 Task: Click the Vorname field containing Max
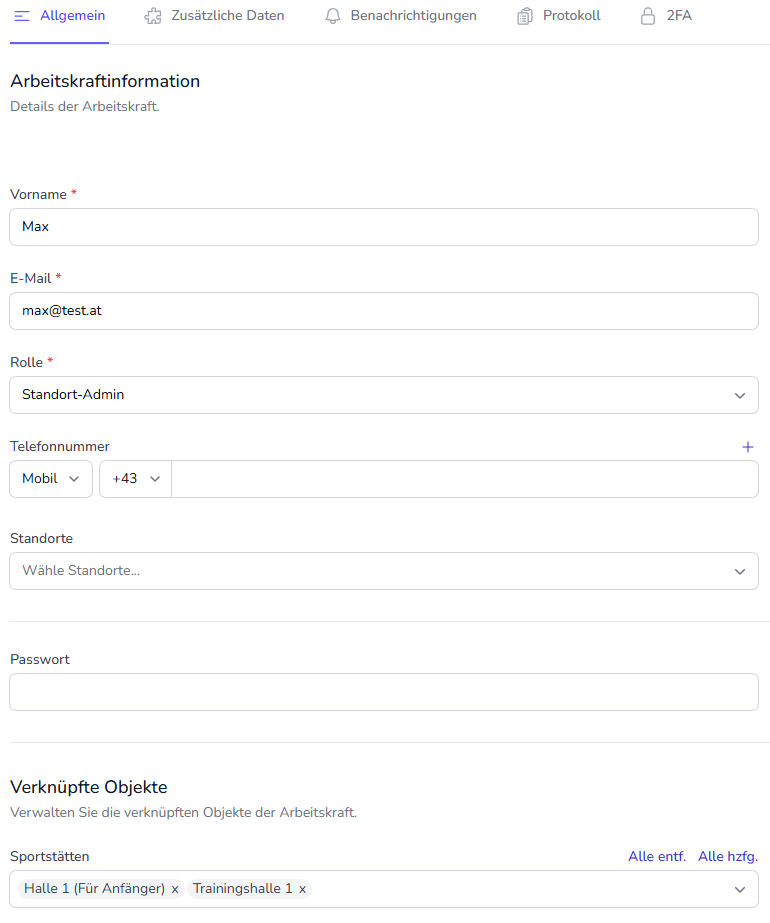(384, 227)
